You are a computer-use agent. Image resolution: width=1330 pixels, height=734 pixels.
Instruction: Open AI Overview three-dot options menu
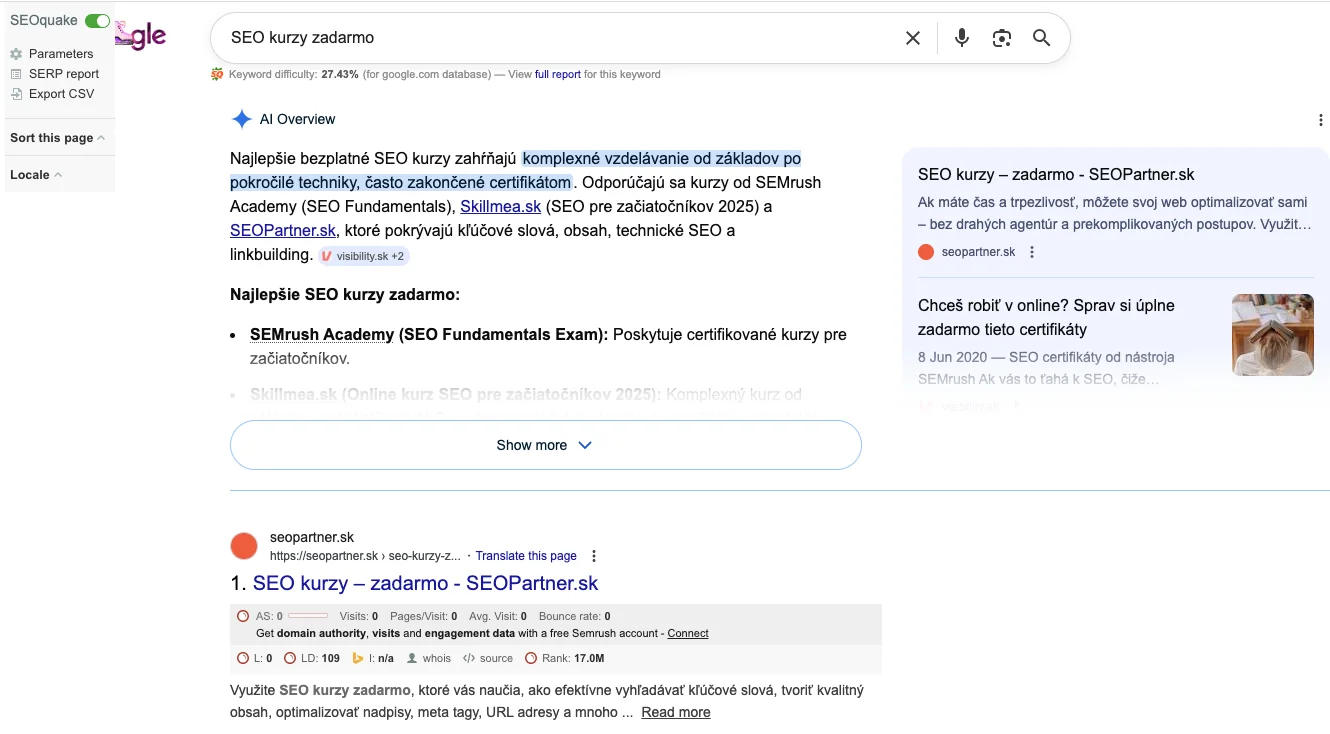(1321, 120)
